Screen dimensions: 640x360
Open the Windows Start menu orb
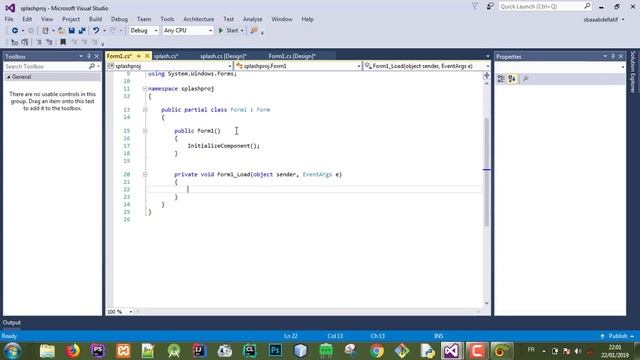(x=13, y=351)
